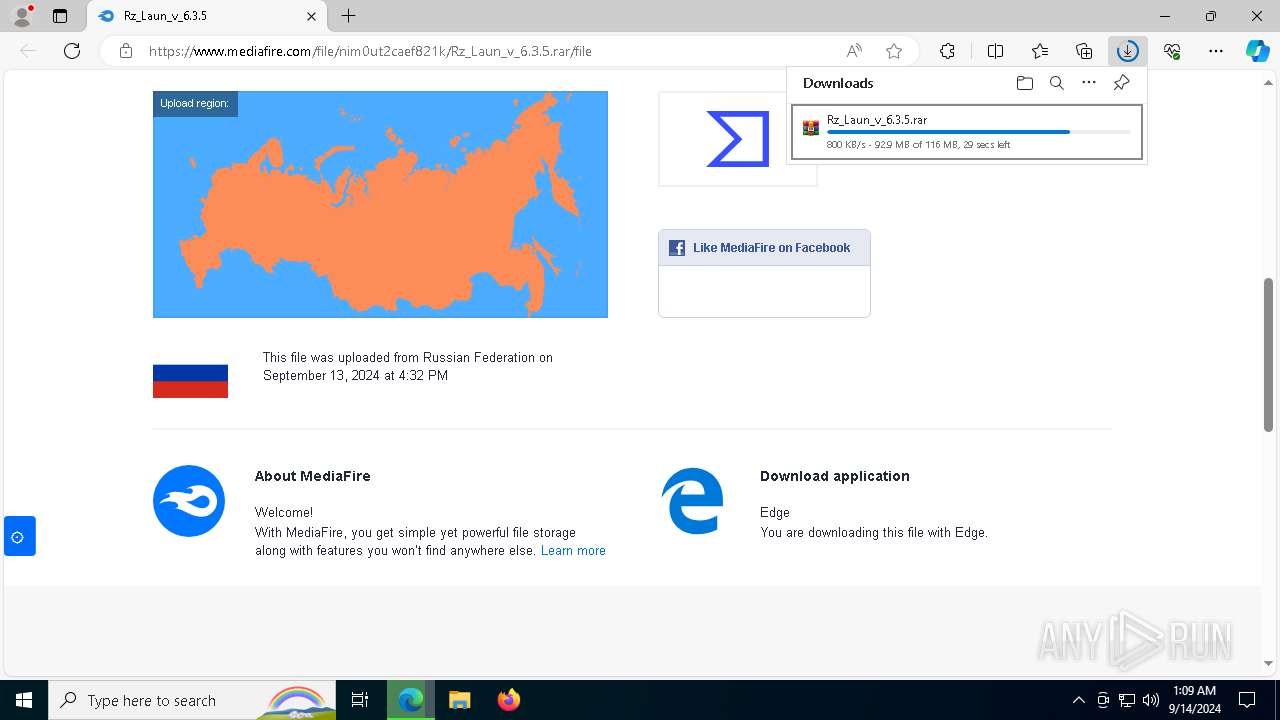Viewport: 1280px width, 720px height.
Task: Click the About MediaFire heading
Action: click(312, 476)
